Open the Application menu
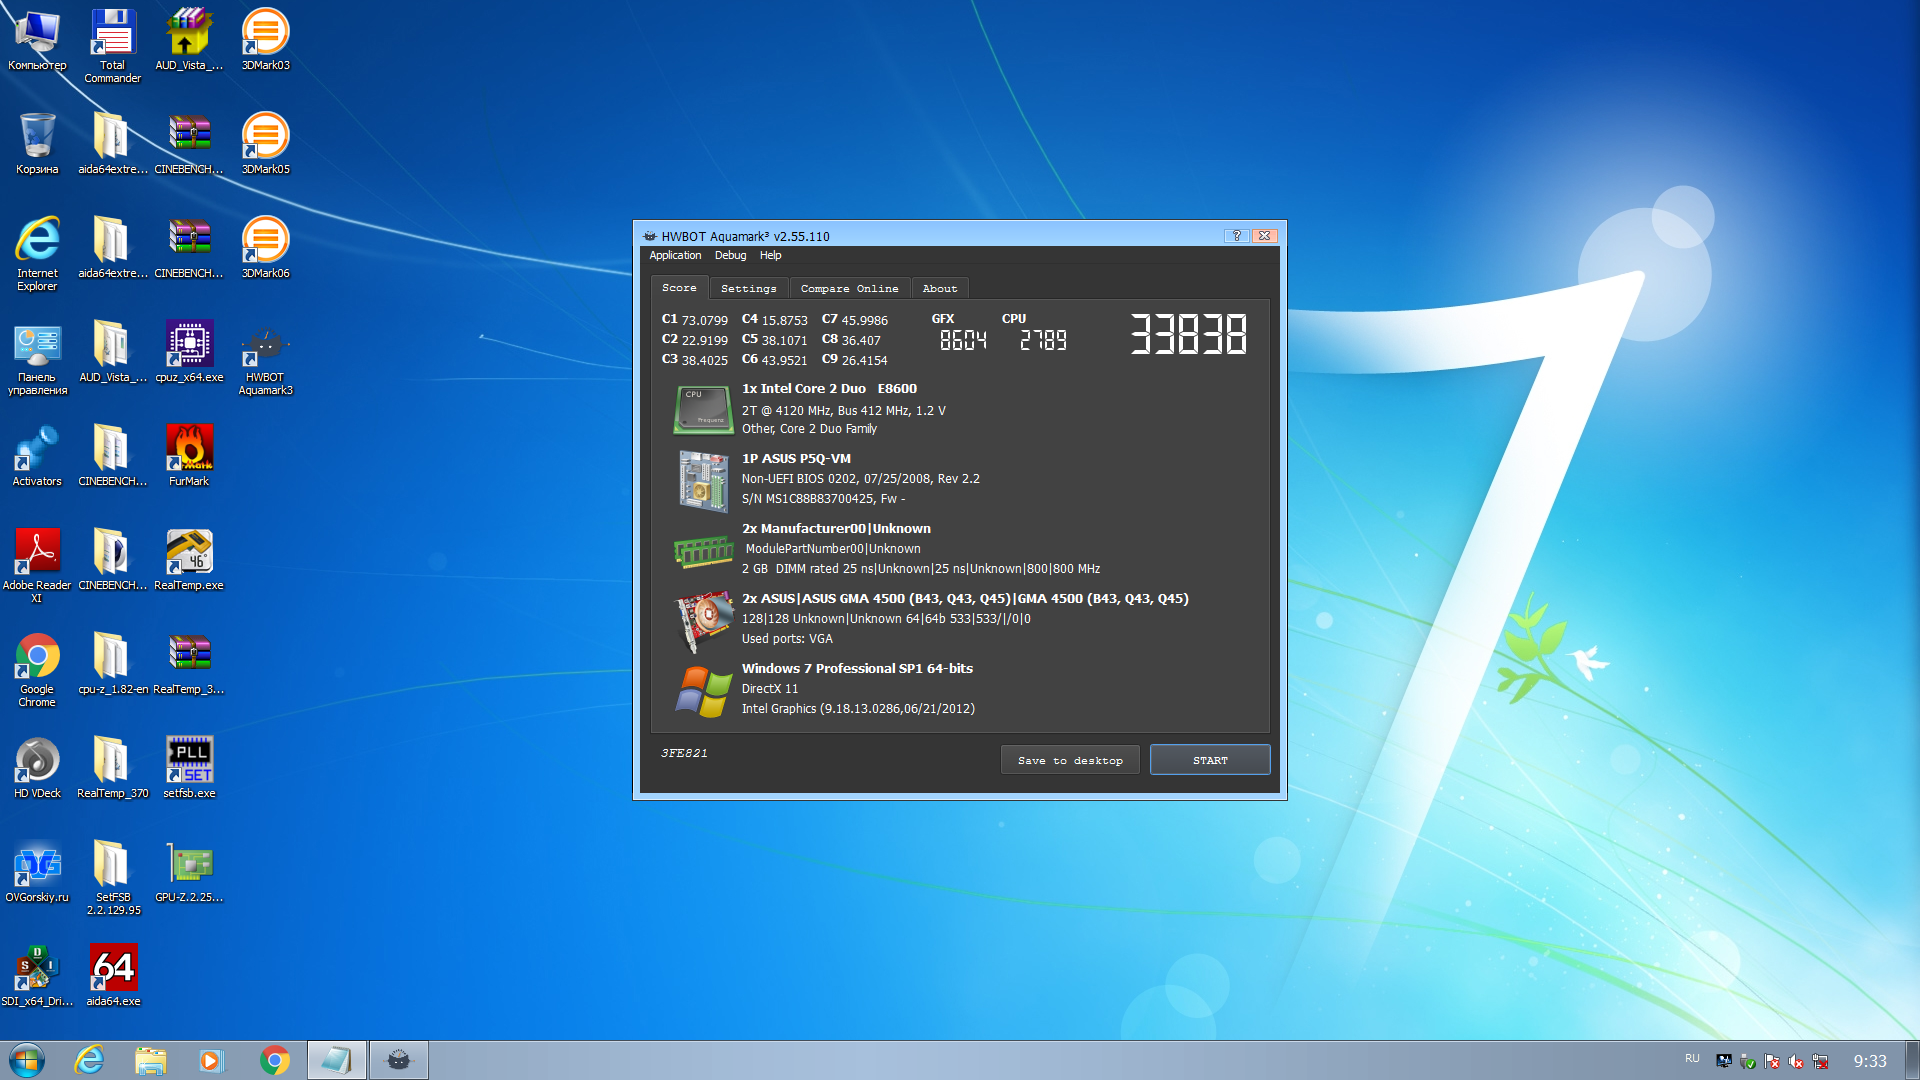 click(675, 256)
